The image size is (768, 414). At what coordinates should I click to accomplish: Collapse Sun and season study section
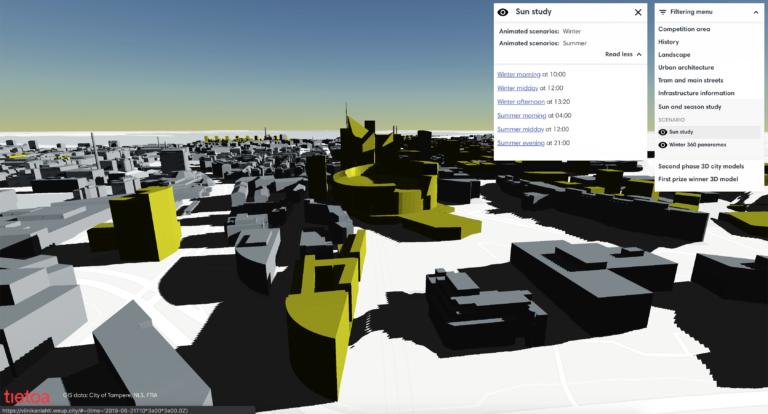click(x=689, y=106)
